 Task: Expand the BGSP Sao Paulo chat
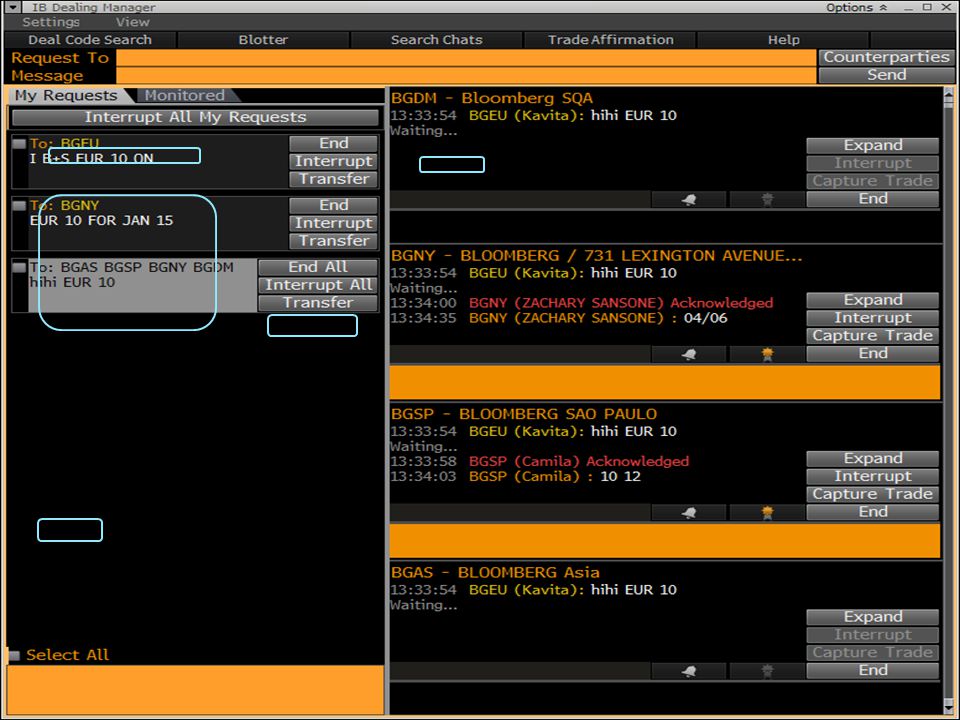(x=872, y=459)
